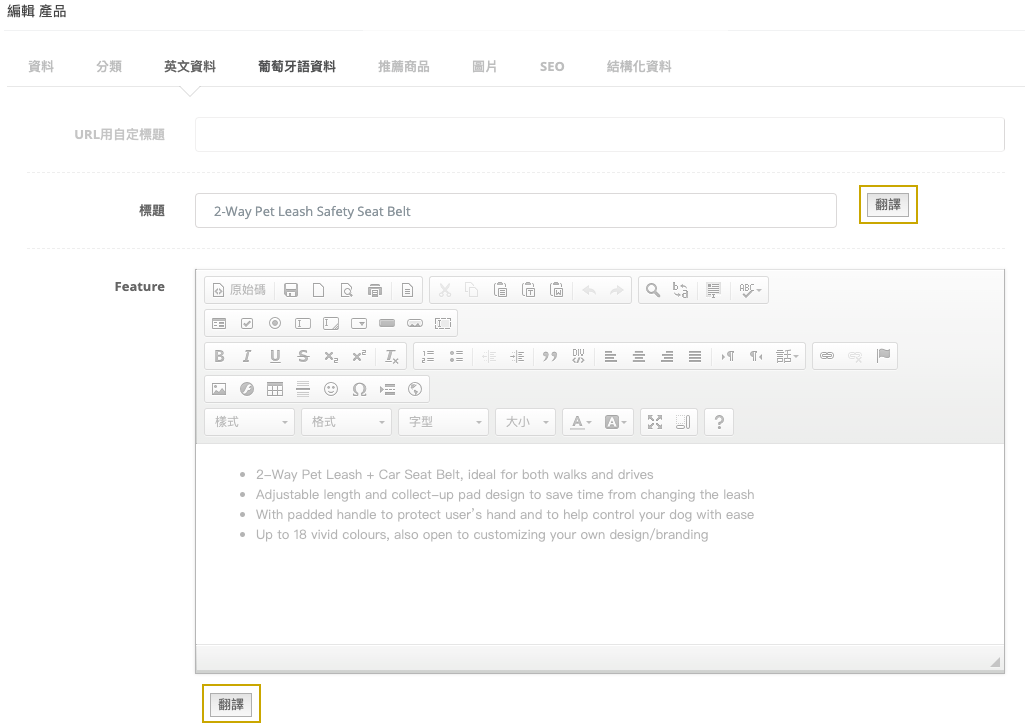The width and height of the screenshot is (1030, 726).
Task: Set right-to-left text direction
Action: coord(756,356)
